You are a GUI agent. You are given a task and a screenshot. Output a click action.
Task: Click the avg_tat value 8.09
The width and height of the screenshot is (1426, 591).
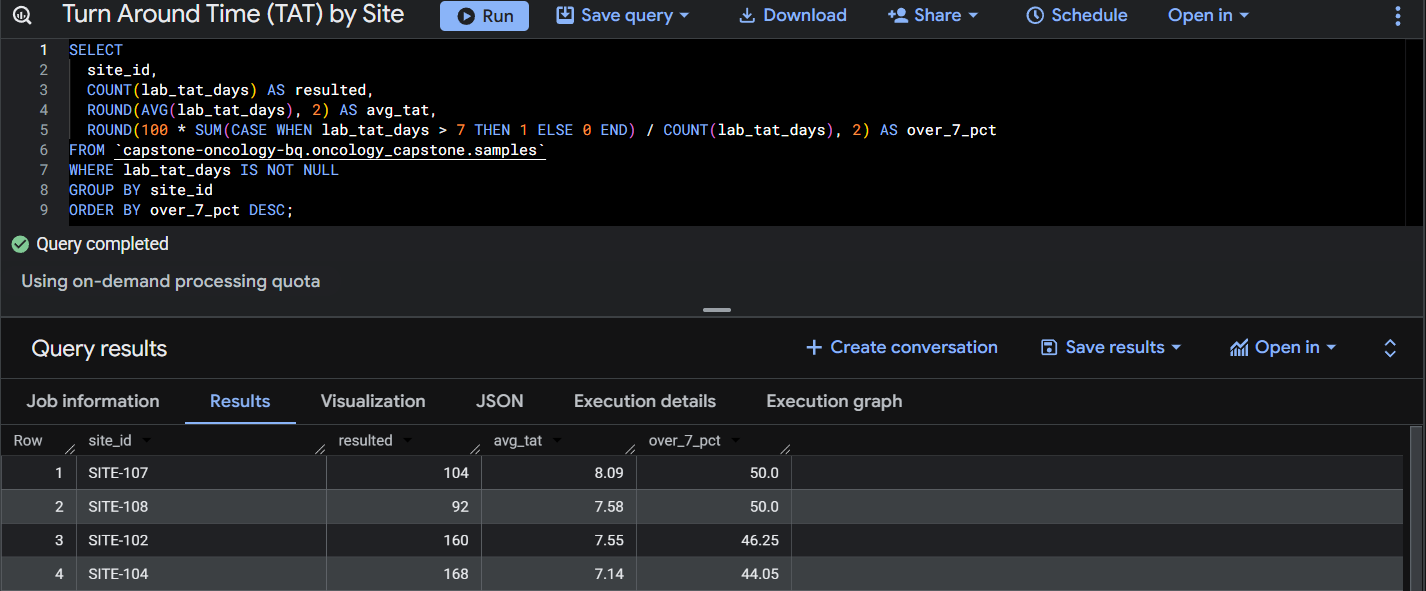click(608, 473)
